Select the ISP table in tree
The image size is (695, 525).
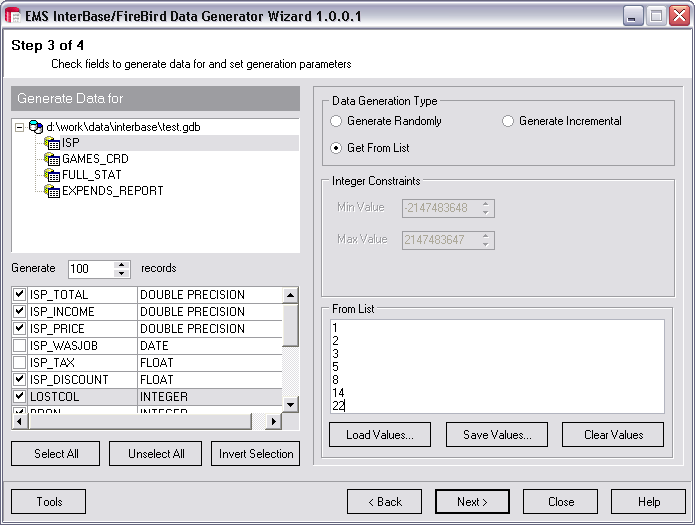tap(70, 143)
